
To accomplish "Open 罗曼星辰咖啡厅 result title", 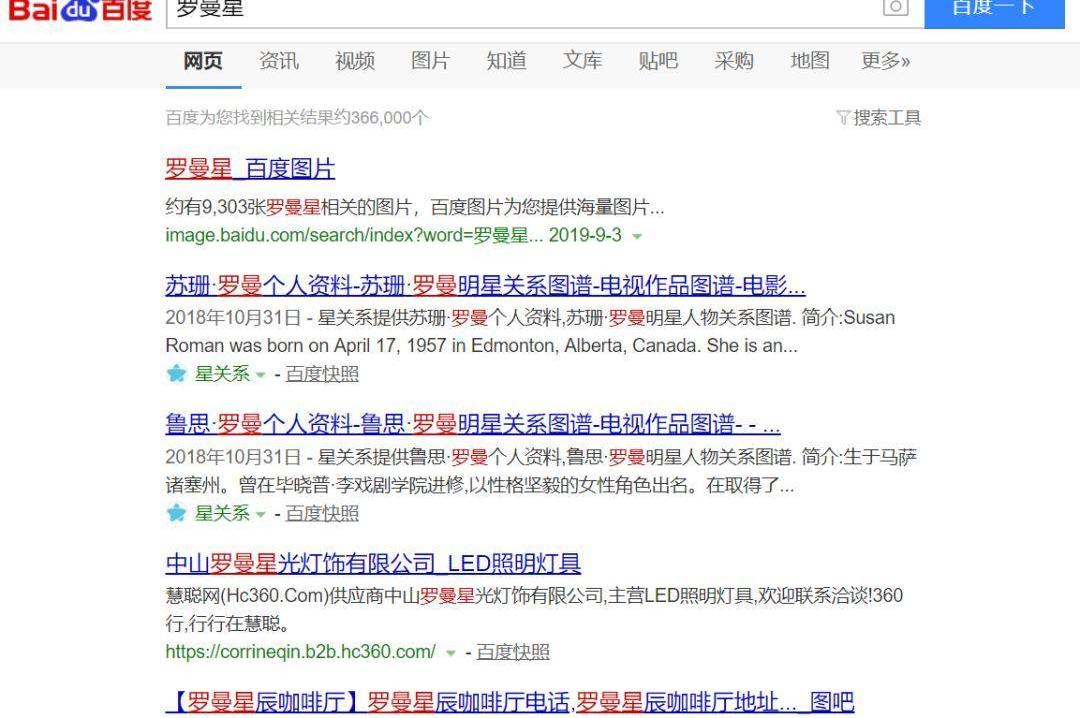I will 510,703.
